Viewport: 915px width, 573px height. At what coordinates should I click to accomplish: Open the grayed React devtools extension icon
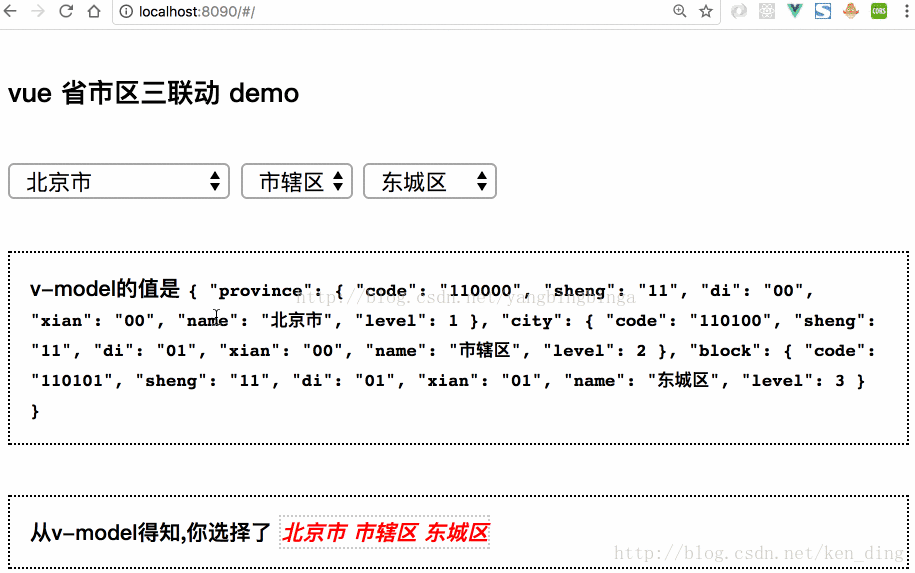[767, 11]
